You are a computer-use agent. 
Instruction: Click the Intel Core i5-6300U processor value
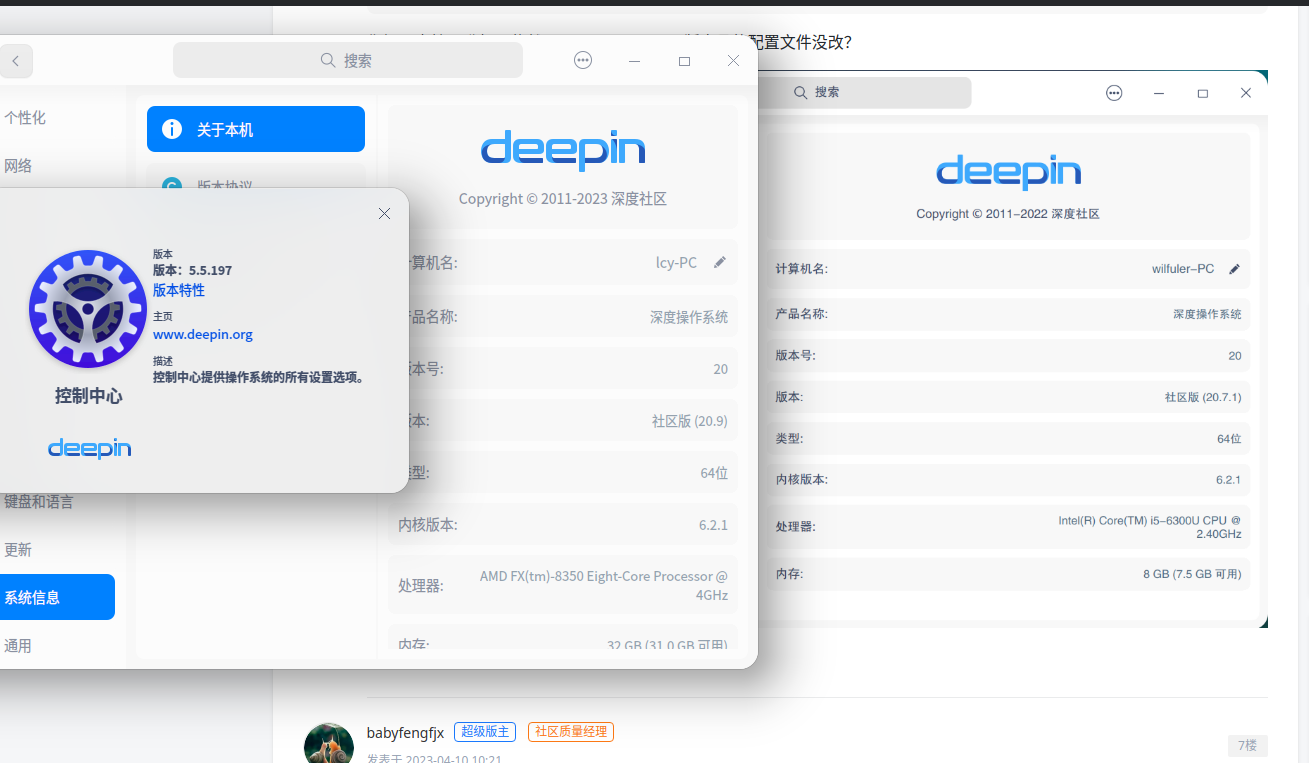pos(1150,527)
